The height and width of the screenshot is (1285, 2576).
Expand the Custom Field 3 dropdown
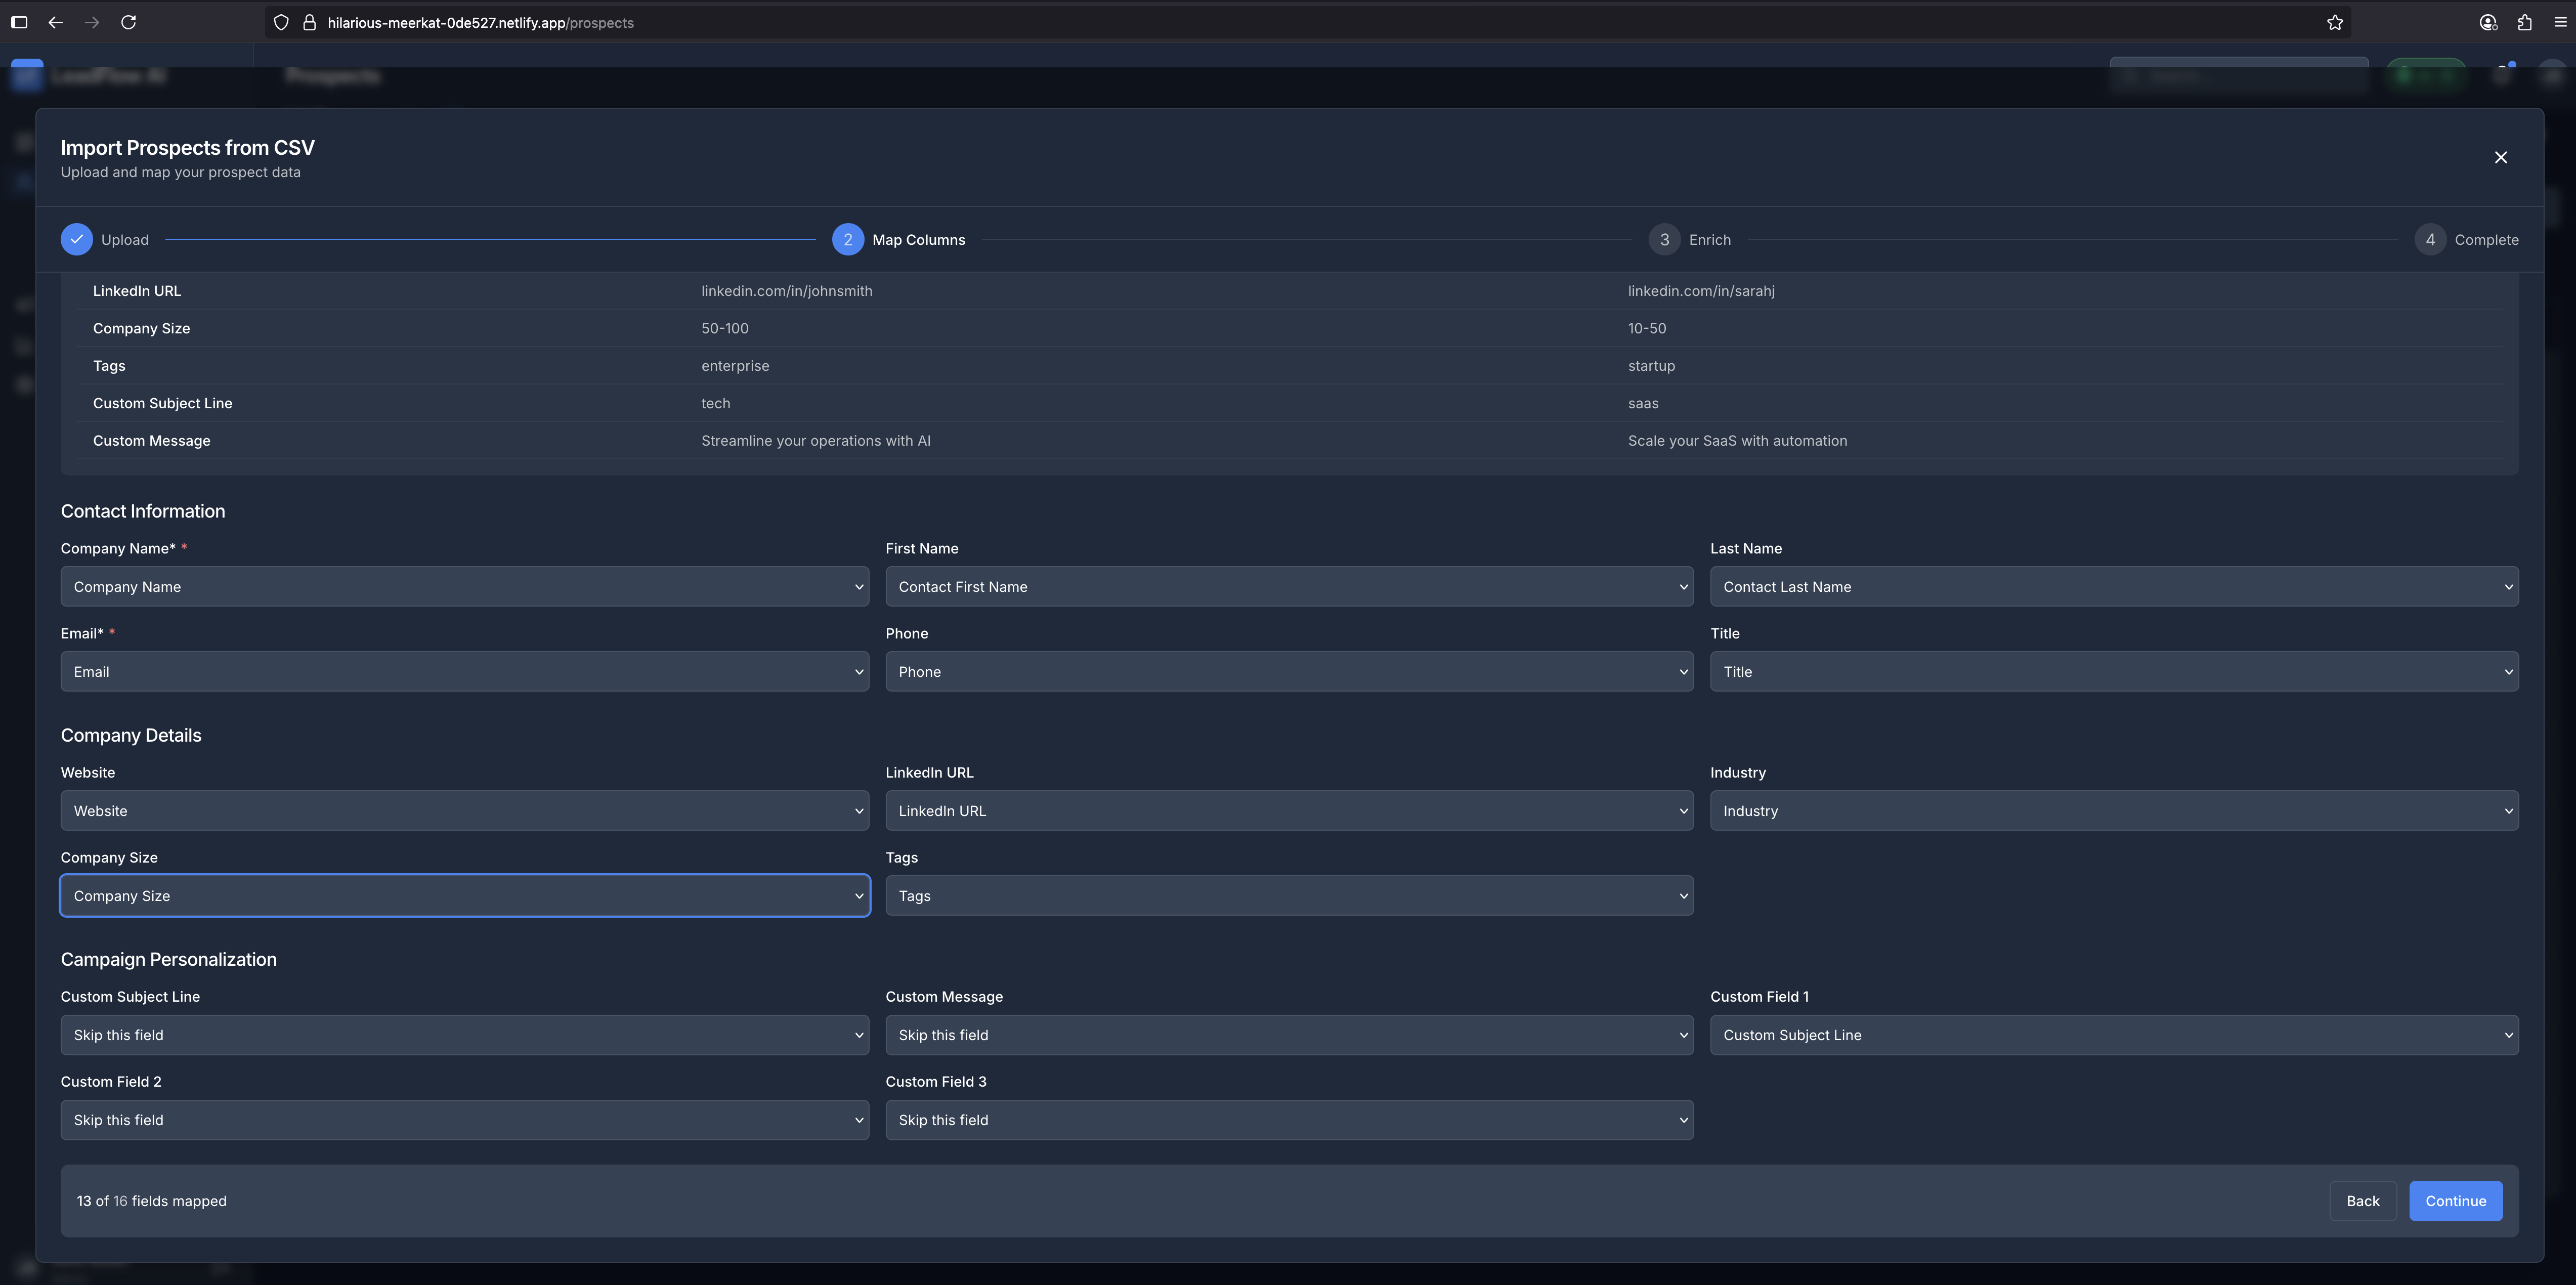click(x=1288, y=1120)
